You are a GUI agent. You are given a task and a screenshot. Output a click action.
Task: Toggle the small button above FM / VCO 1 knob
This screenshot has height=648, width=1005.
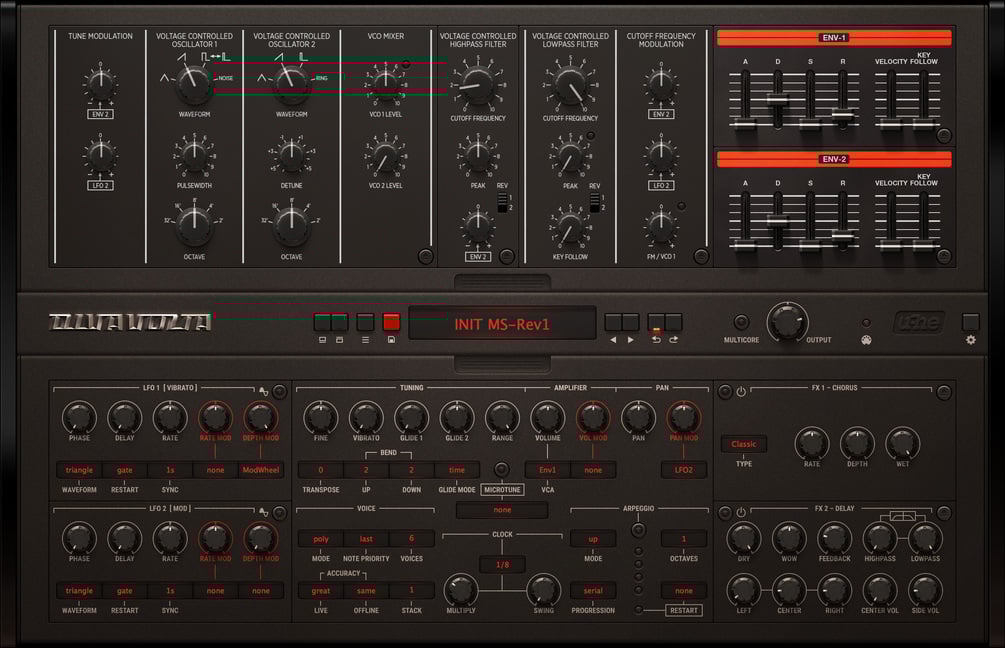click(x=681, y=206)
